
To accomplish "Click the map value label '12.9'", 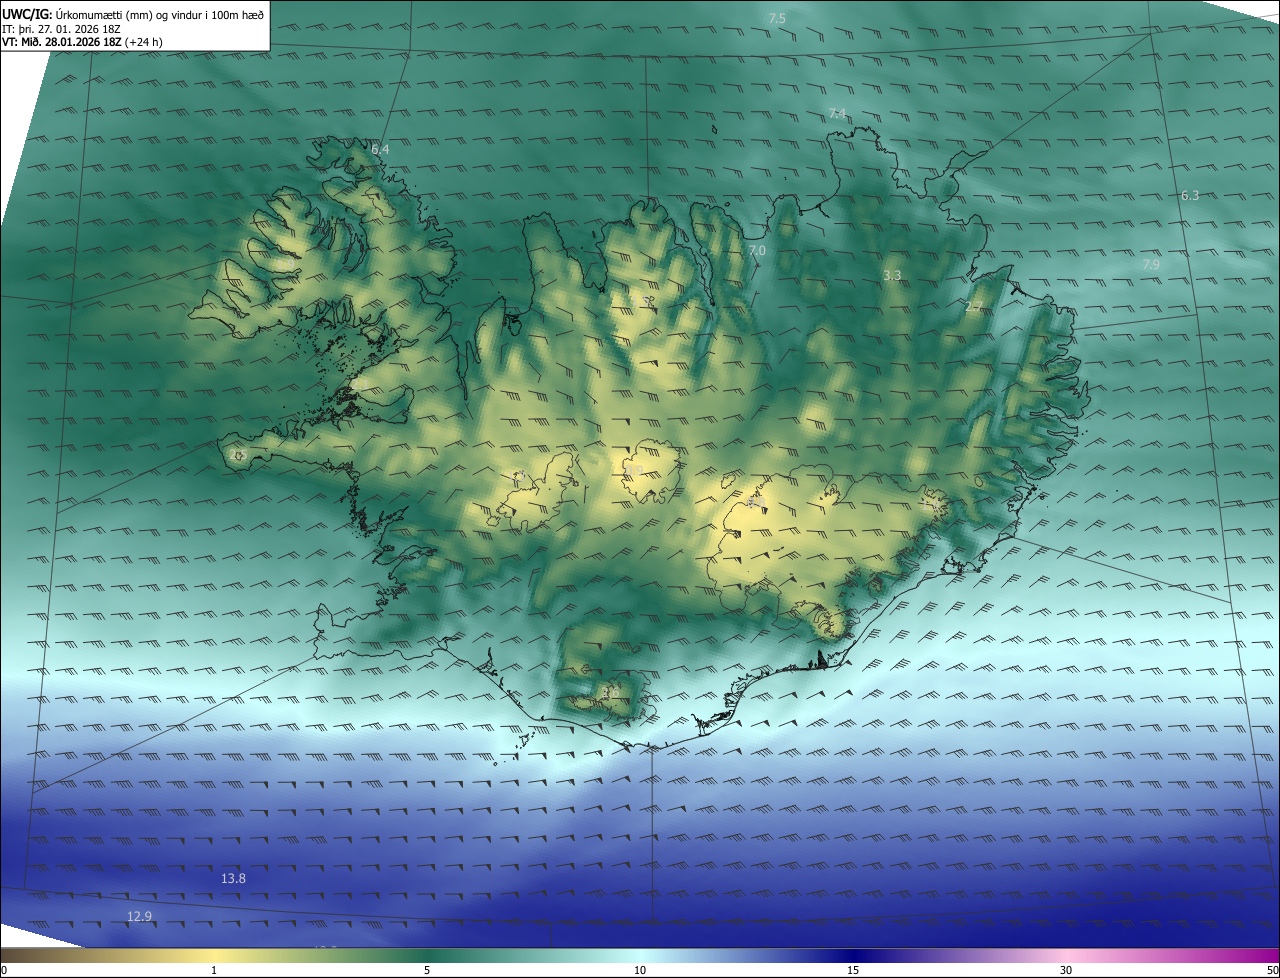I will pyautogui.click(x=140, y=916).
